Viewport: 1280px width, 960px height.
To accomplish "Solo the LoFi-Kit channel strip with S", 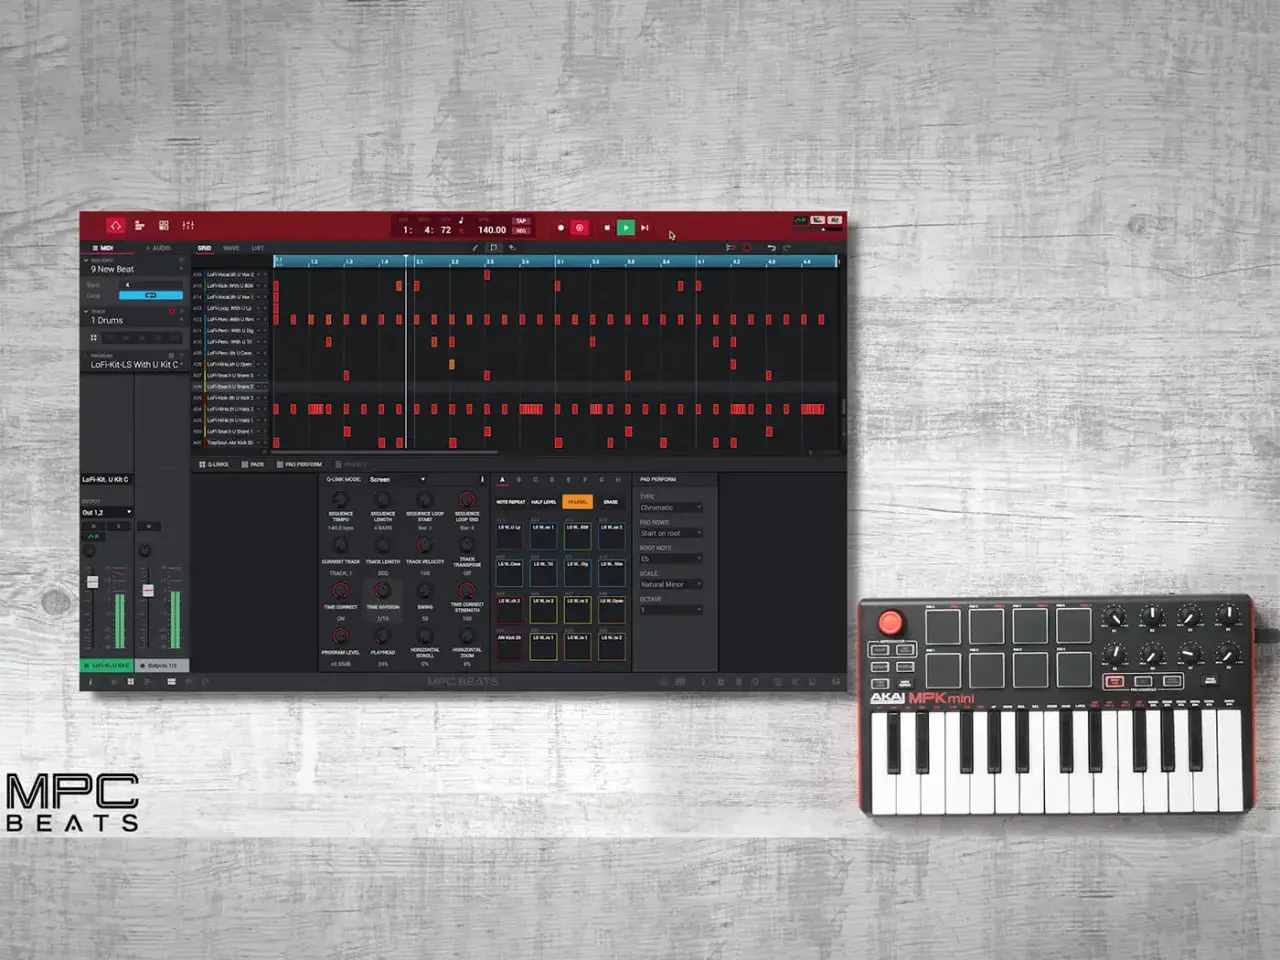I will (116, 526).
